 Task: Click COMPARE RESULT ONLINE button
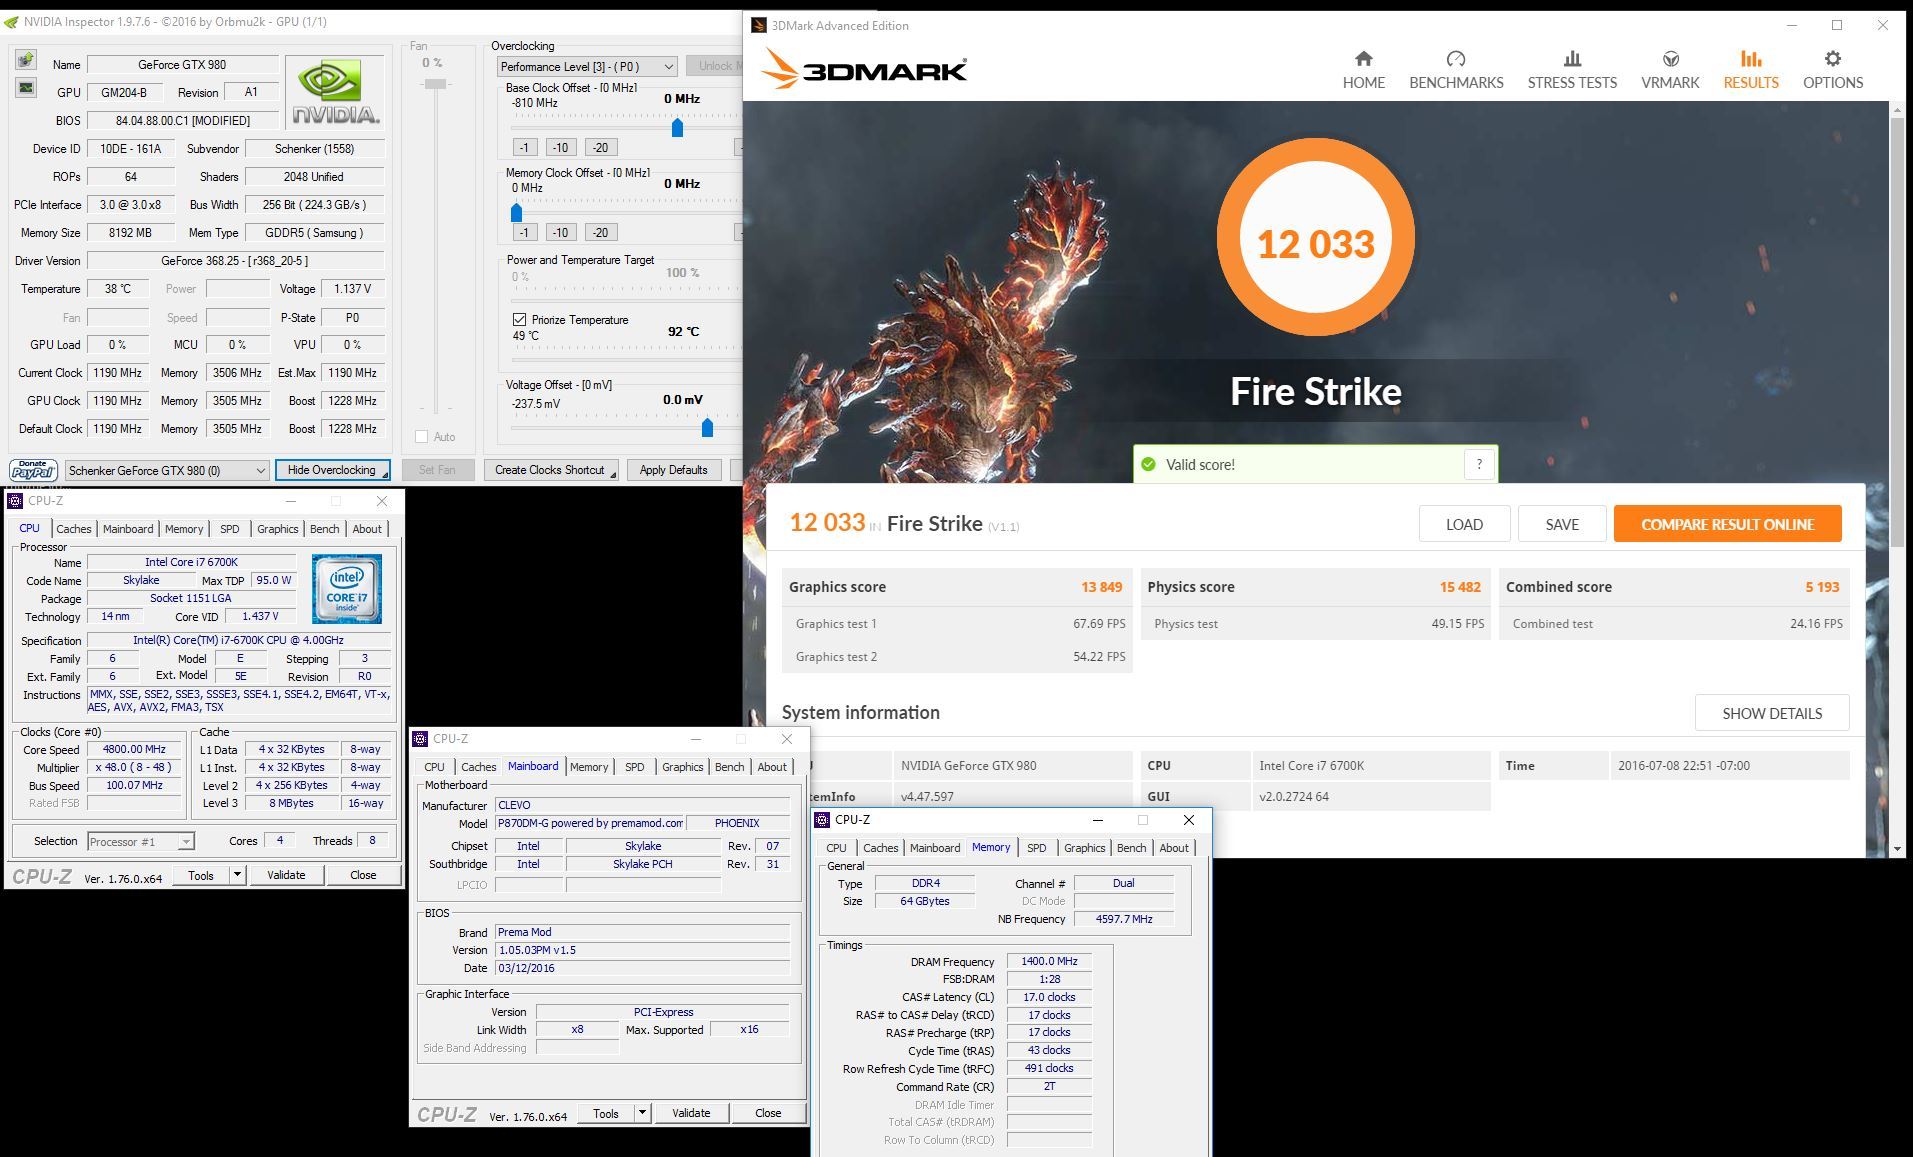tap(1727, 524)
